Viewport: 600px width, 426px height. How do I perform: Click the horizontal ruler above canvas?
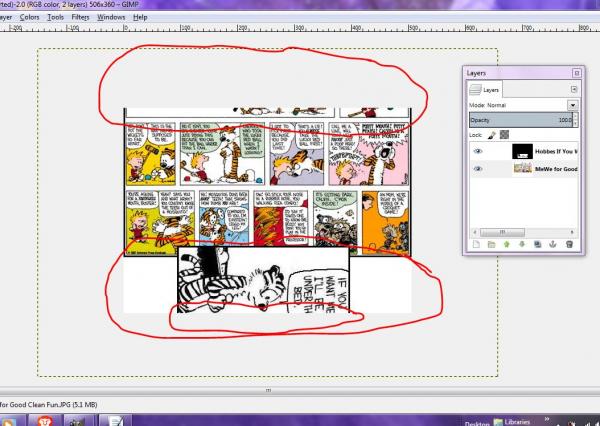point(300,28)
